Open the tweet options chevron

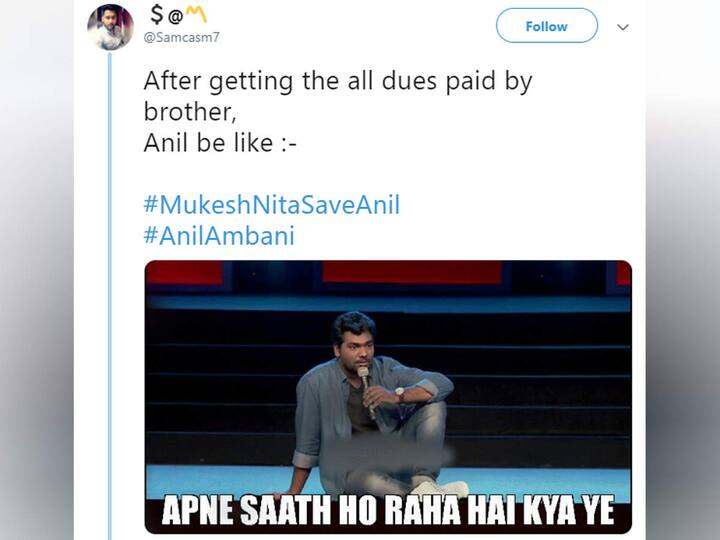(623, 27)
